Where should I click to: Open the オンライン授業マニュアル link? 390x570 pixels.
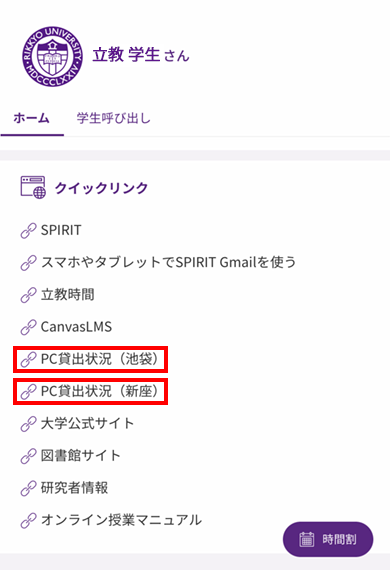(121, 520)
